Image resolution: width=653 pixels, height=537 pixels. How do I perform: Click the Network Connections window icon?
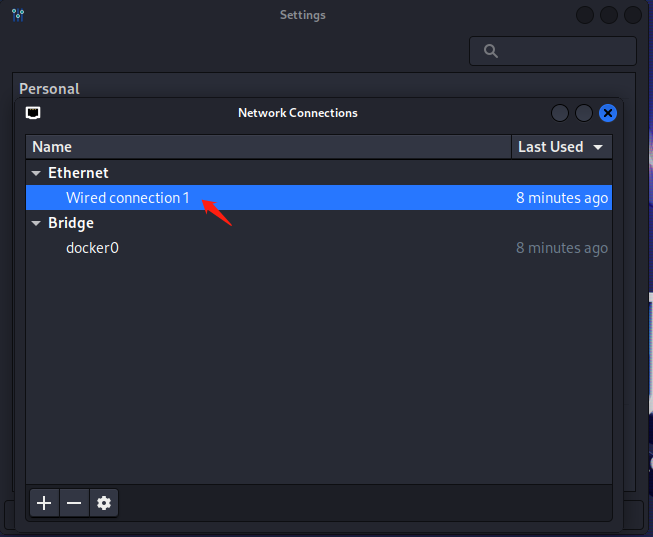tap(33, 113)
